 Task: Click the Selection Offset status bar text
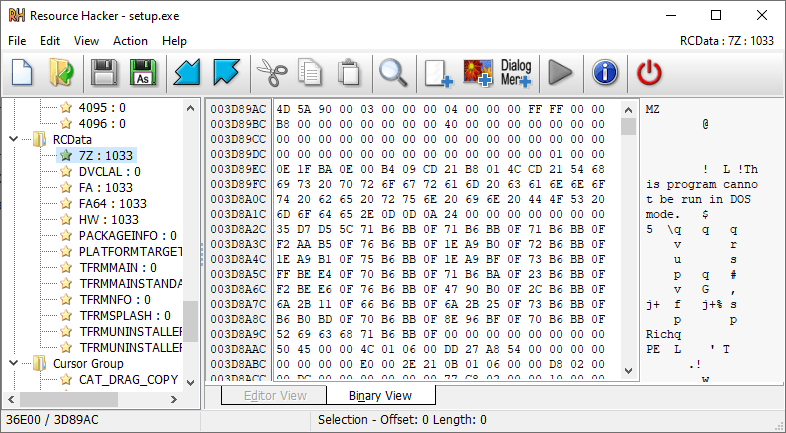(x=402, y=419)
